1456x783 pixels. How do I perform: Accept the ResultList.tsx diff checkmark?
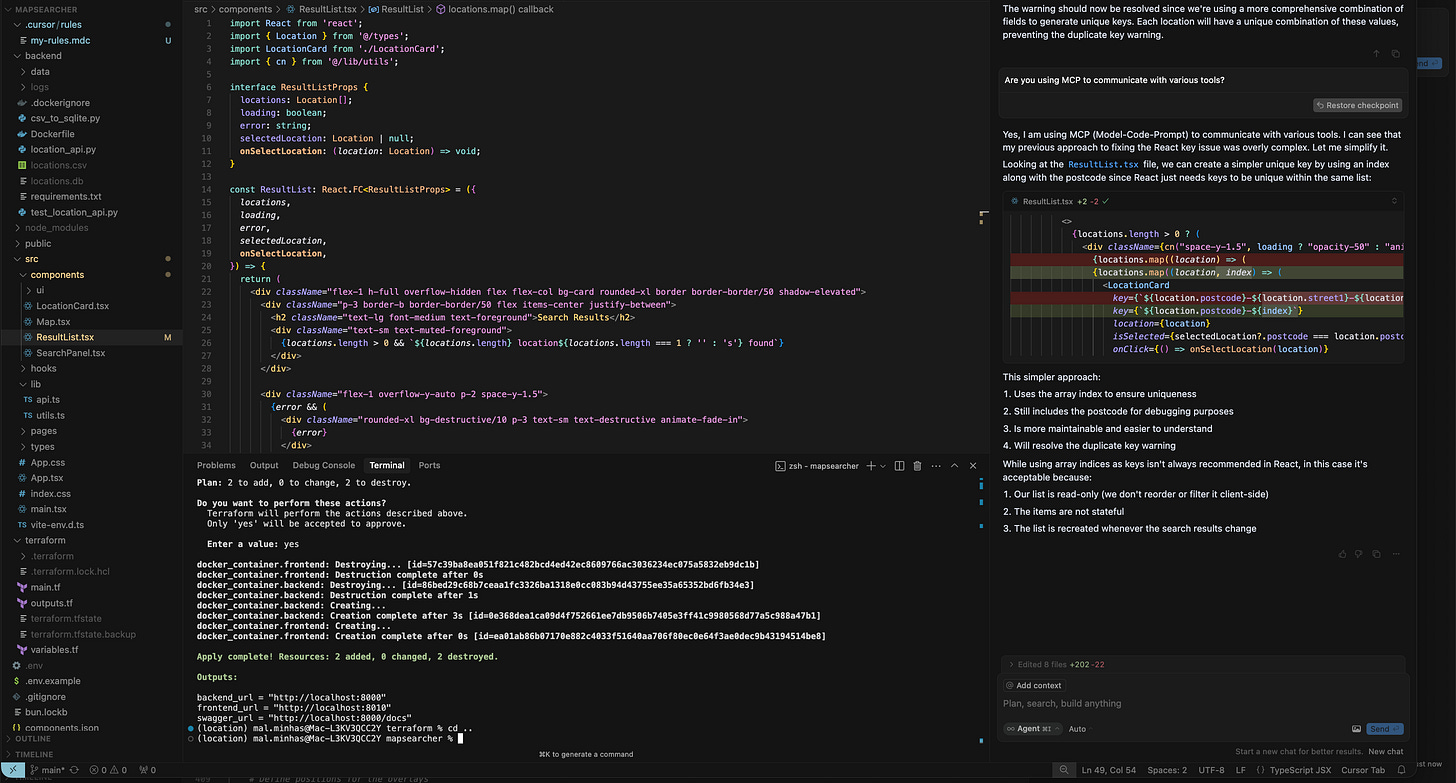pos(1105,201)
